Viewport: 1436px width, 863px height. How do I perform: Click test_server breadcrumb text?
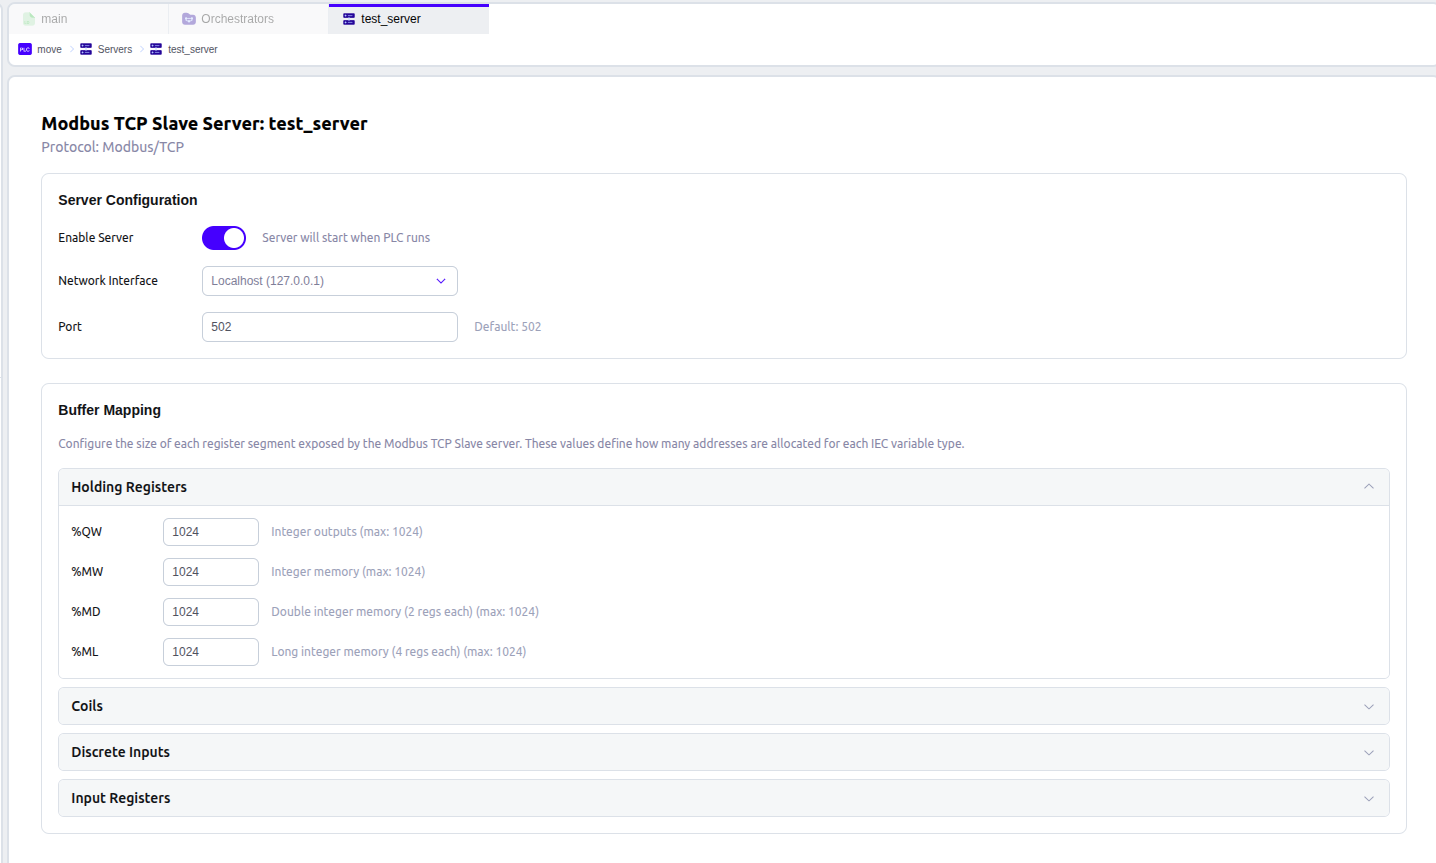tap(193, 49)
